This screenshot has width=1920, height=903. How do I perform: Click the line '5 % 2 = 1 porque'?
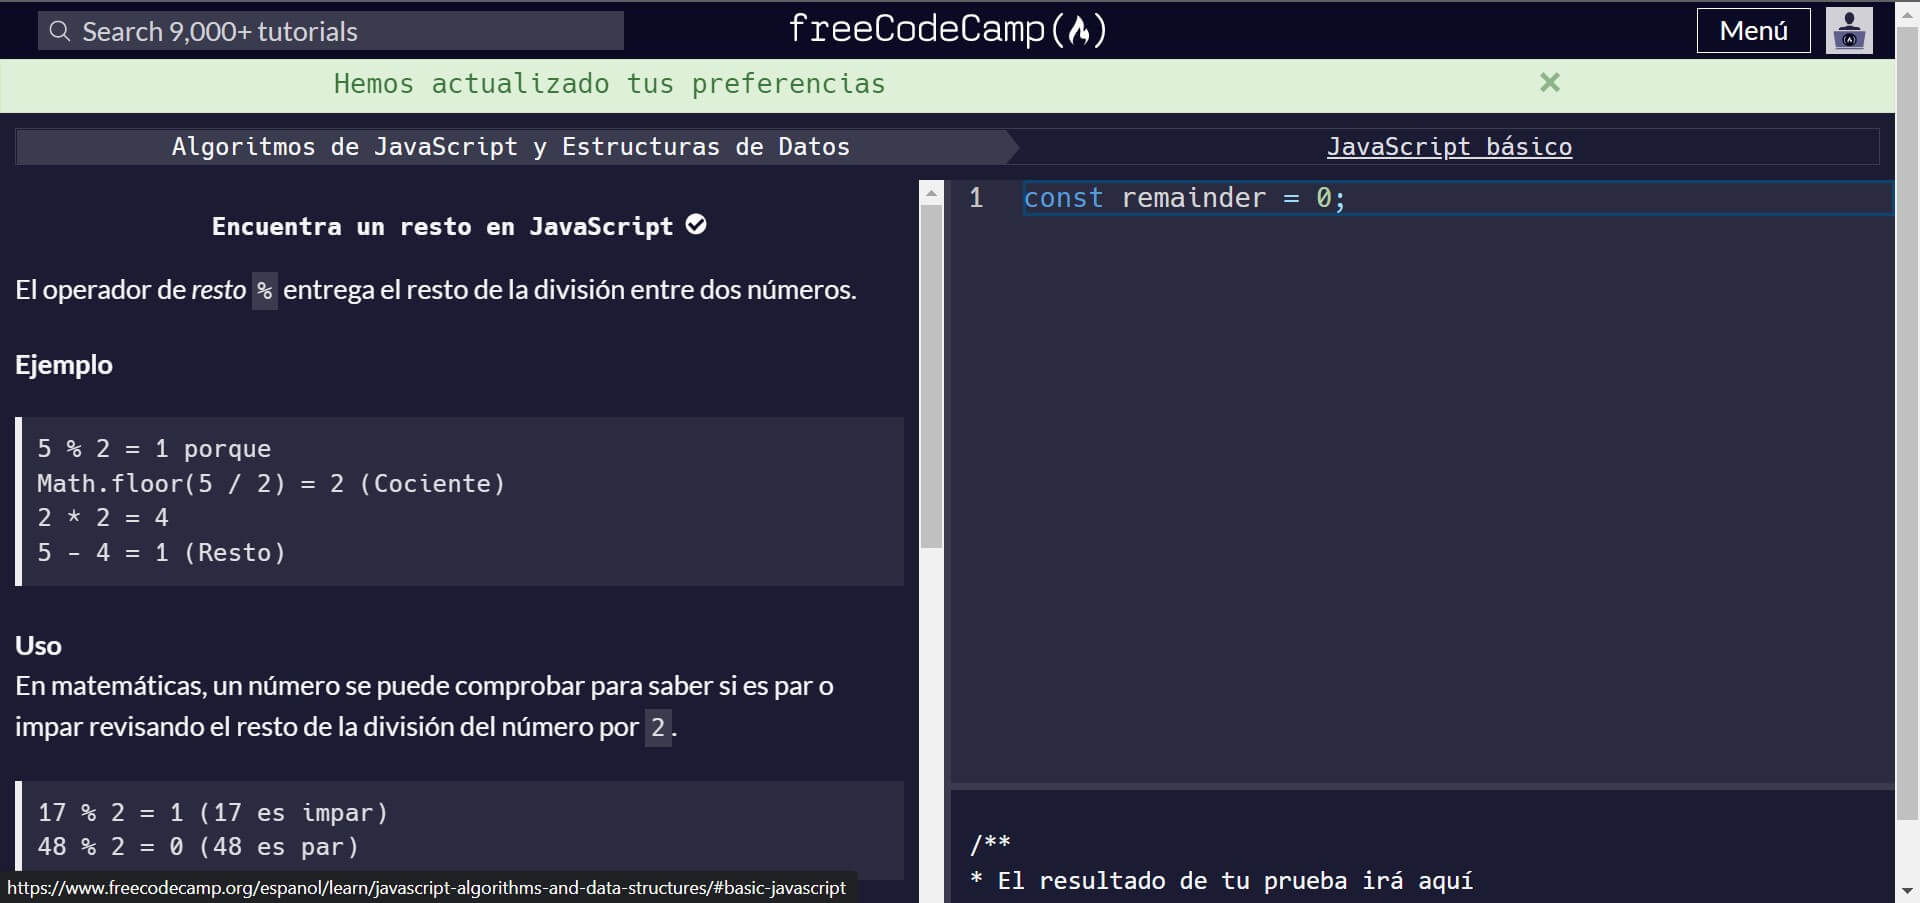point(154,449)
